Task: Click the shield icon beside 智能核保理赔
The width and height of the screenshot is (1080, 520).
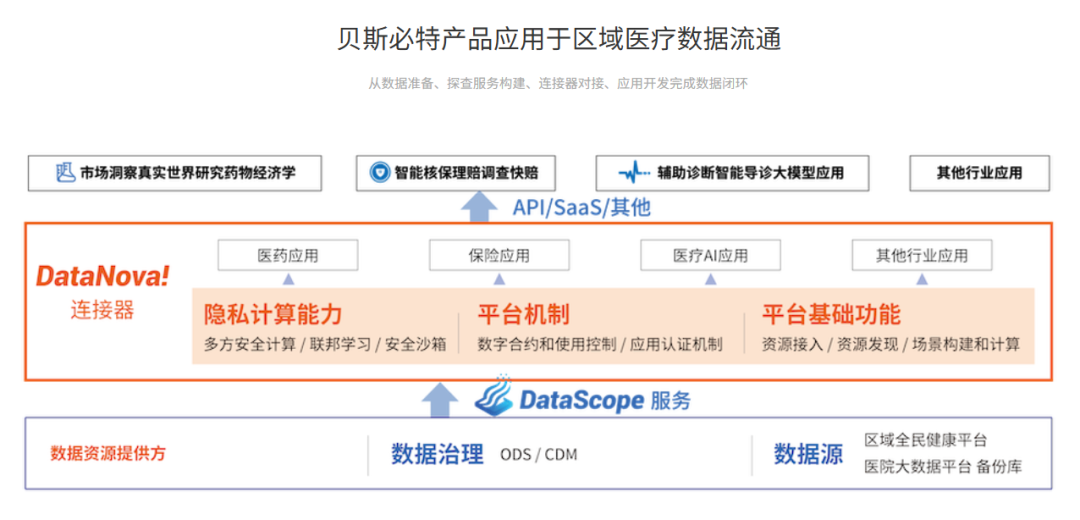Action: 379,172
